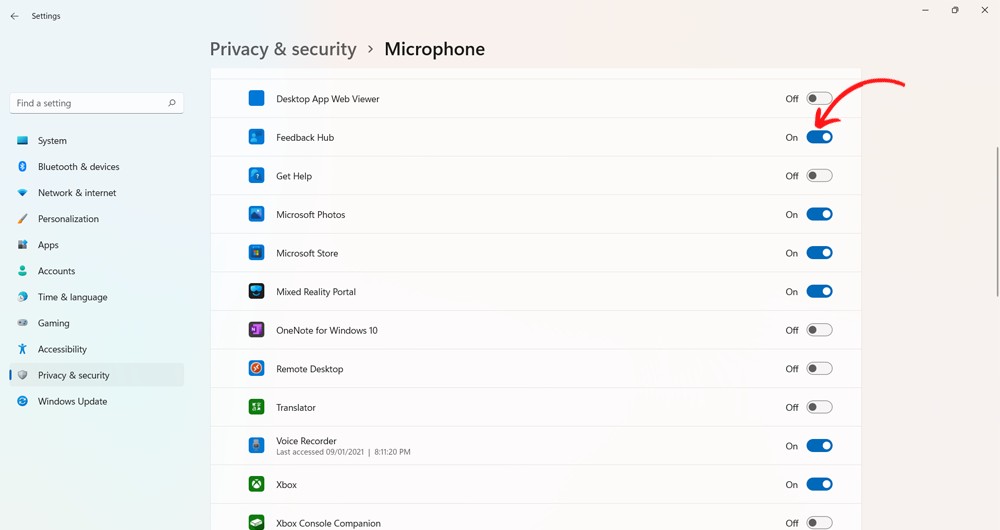This screenshot has width=1000, height=530.
Task: Click the System monitor icon in sidebar
Action: pyautogui.click(x=22, y=140)
